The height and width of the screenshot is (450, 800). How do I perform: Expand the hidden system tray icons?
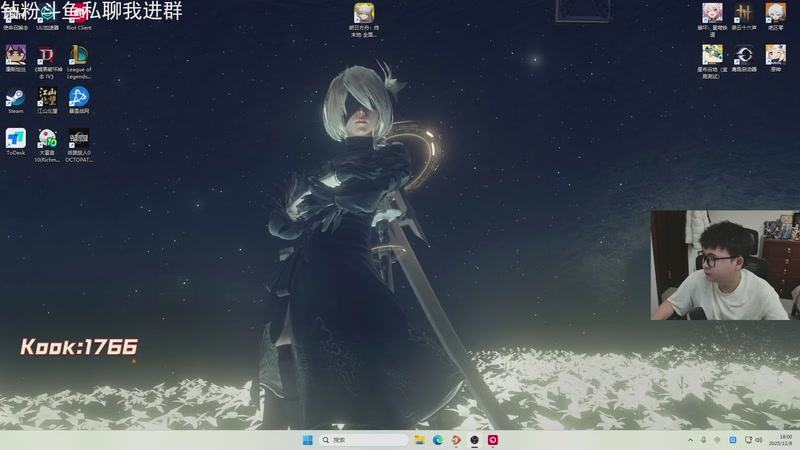coord(690,440)
